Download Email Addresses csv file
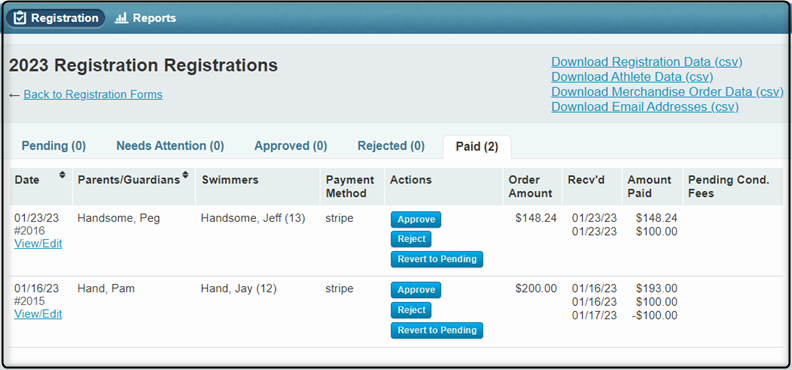Screen dimensions: 792x370 tap(645, 107)
